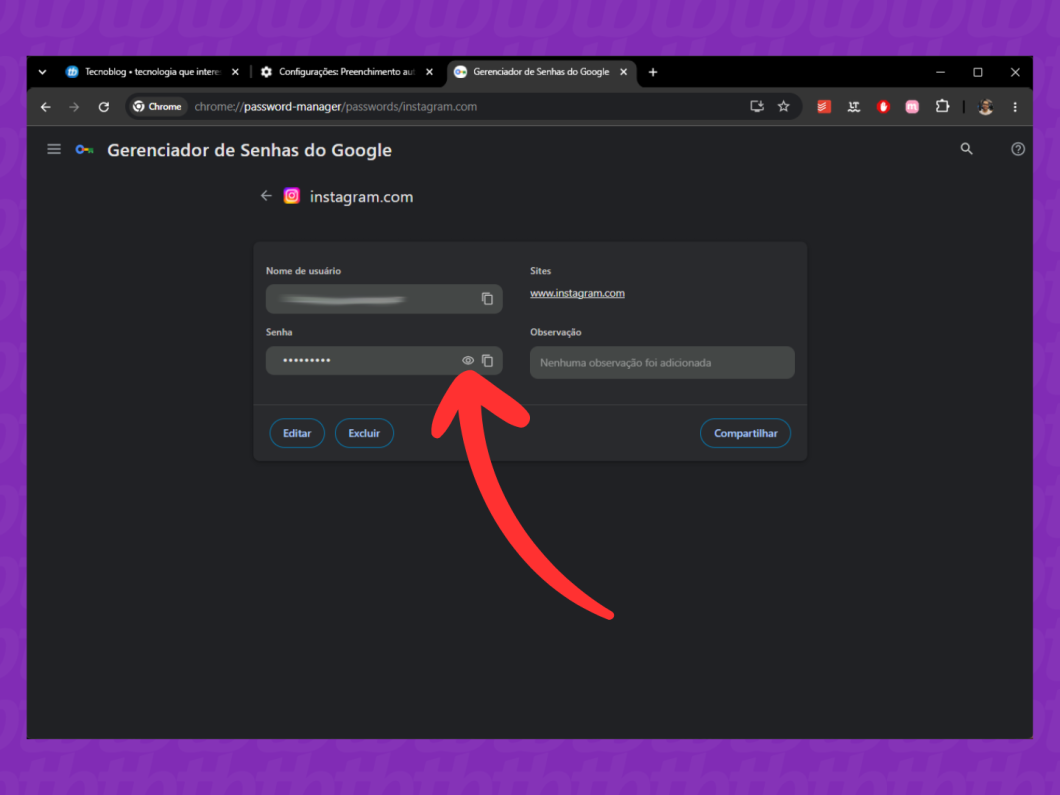Click the Sites label

pos(540,270)
